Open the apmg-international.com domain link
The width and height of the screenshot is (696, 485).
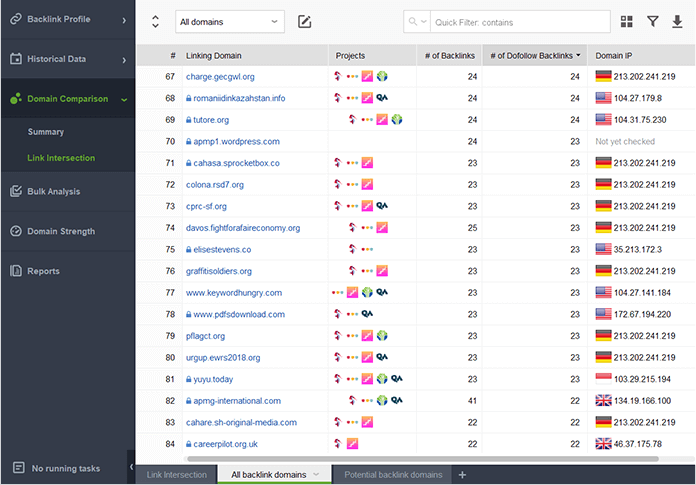point(233,400)
